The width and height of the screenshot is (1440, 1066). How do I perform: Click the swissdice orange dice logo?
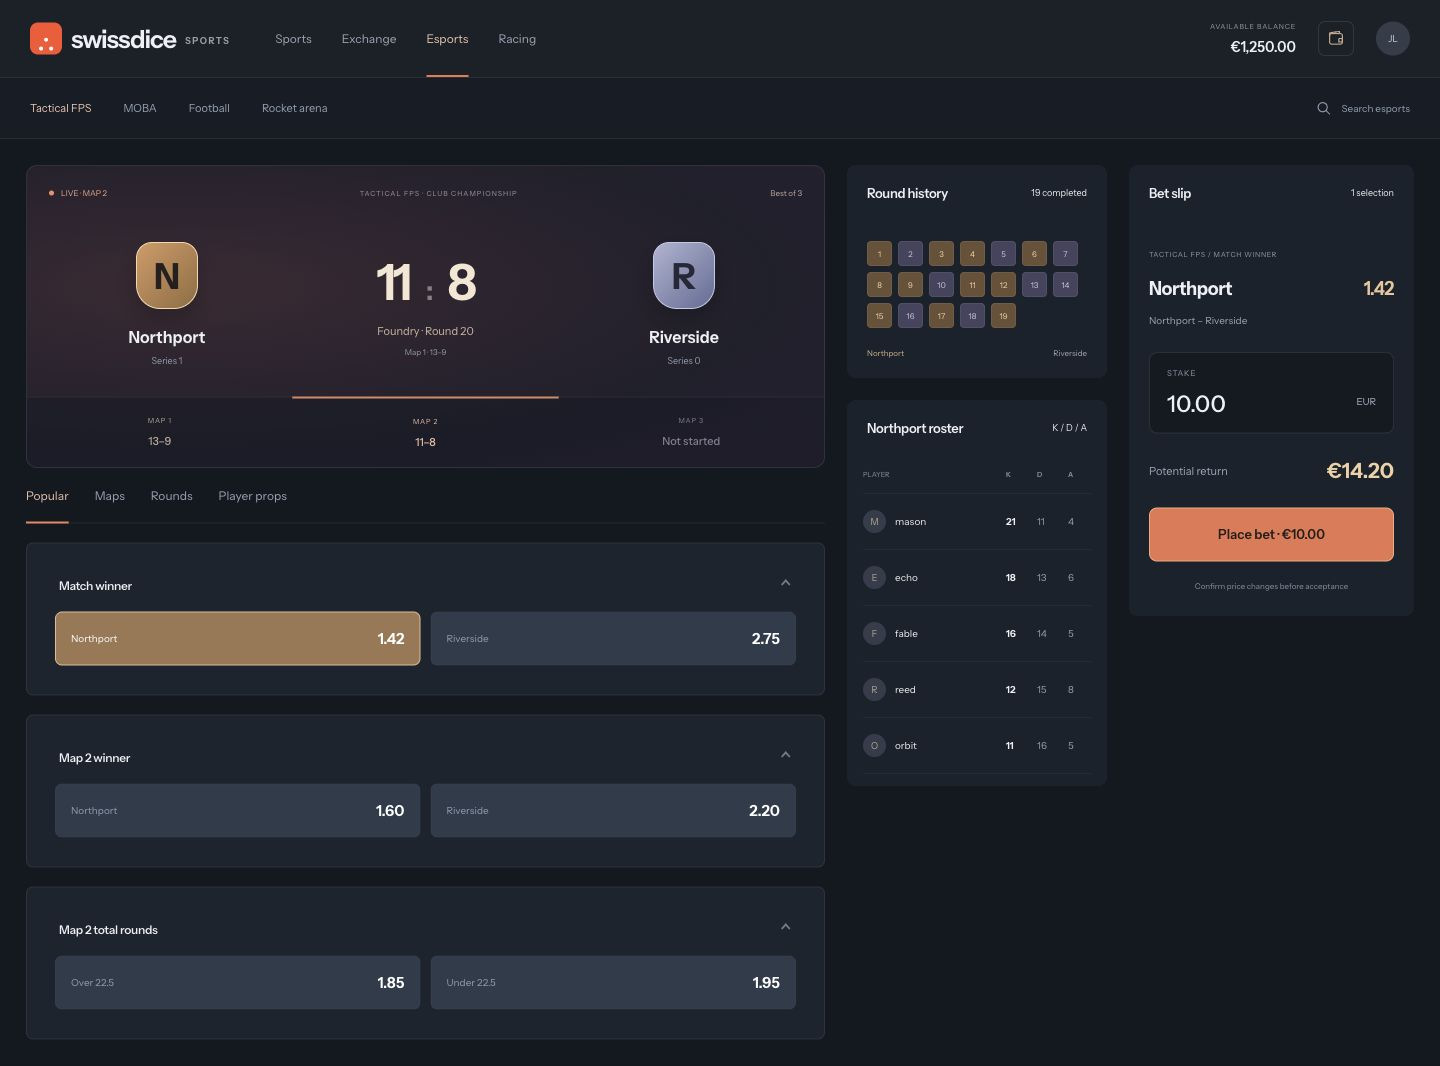(46, 39)
